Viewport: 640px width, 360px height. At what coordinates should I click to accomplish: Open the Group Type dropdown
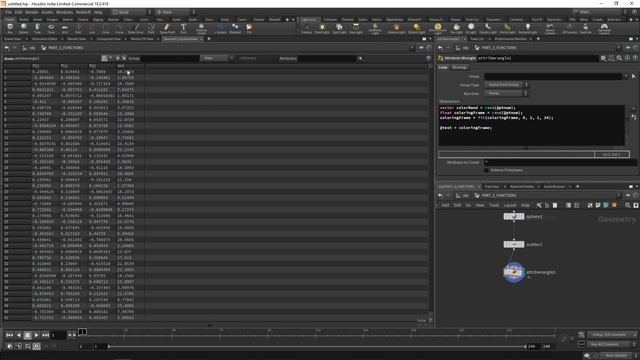[506, 84]
